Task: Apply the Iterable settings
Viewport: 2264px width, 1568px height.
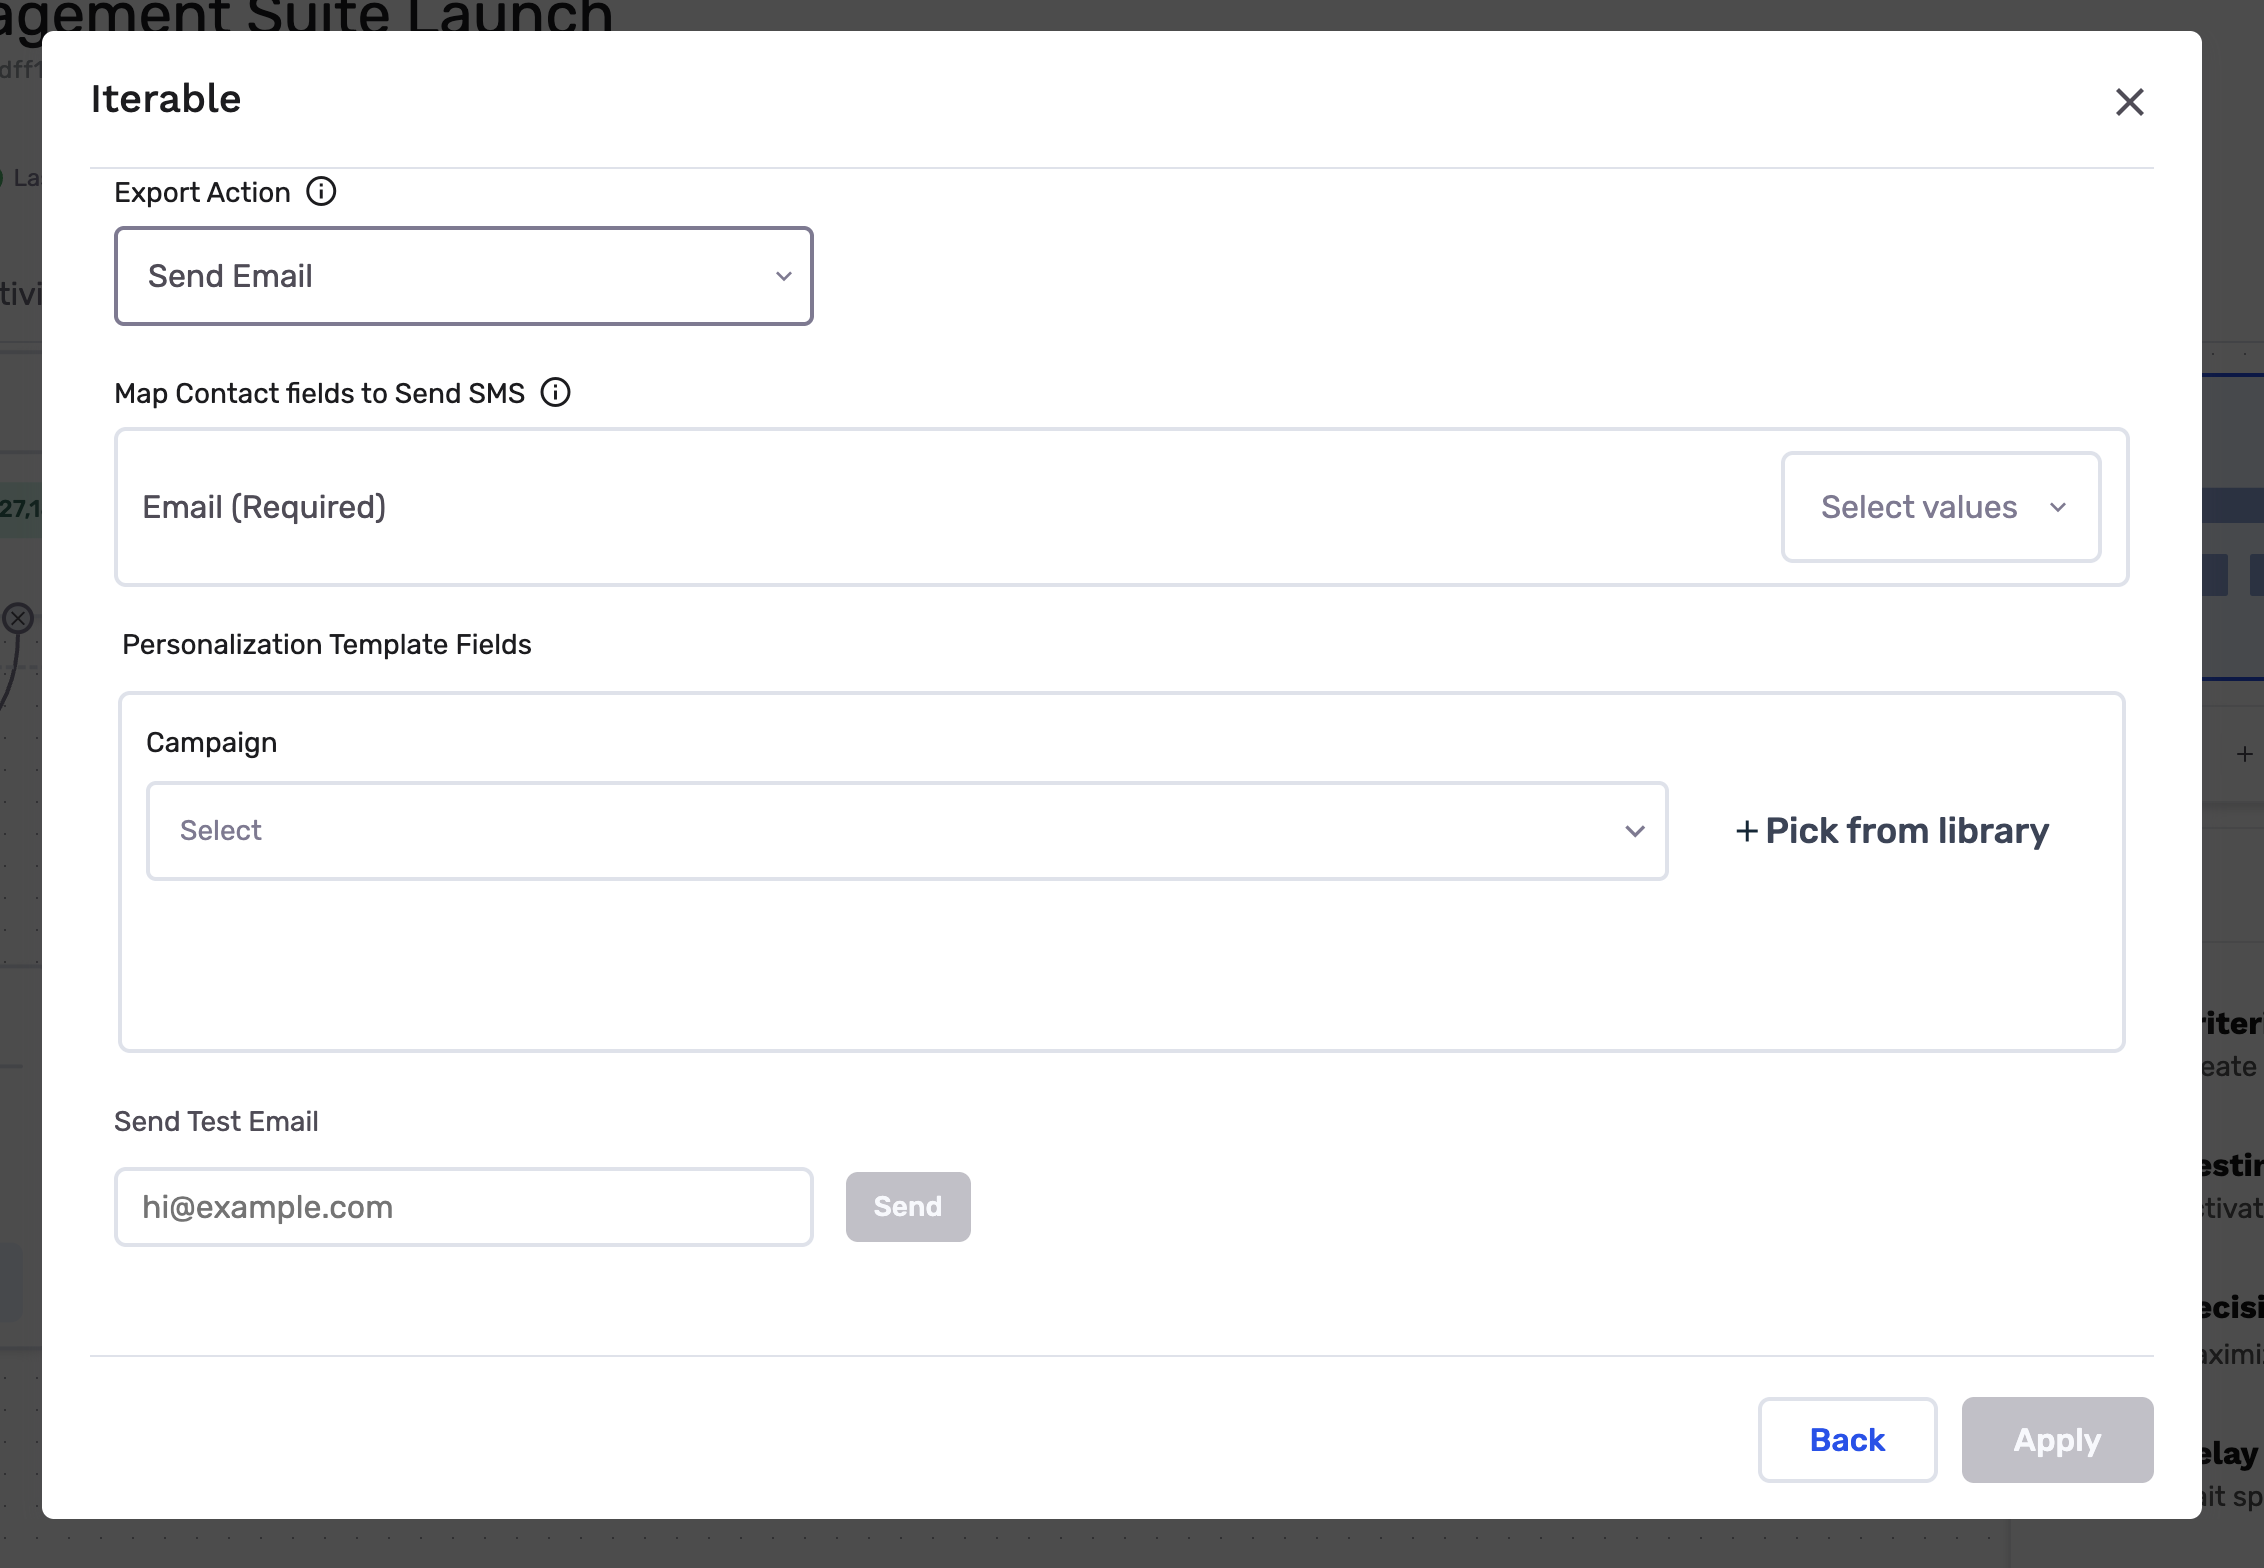Action: coord(2057,1440)
